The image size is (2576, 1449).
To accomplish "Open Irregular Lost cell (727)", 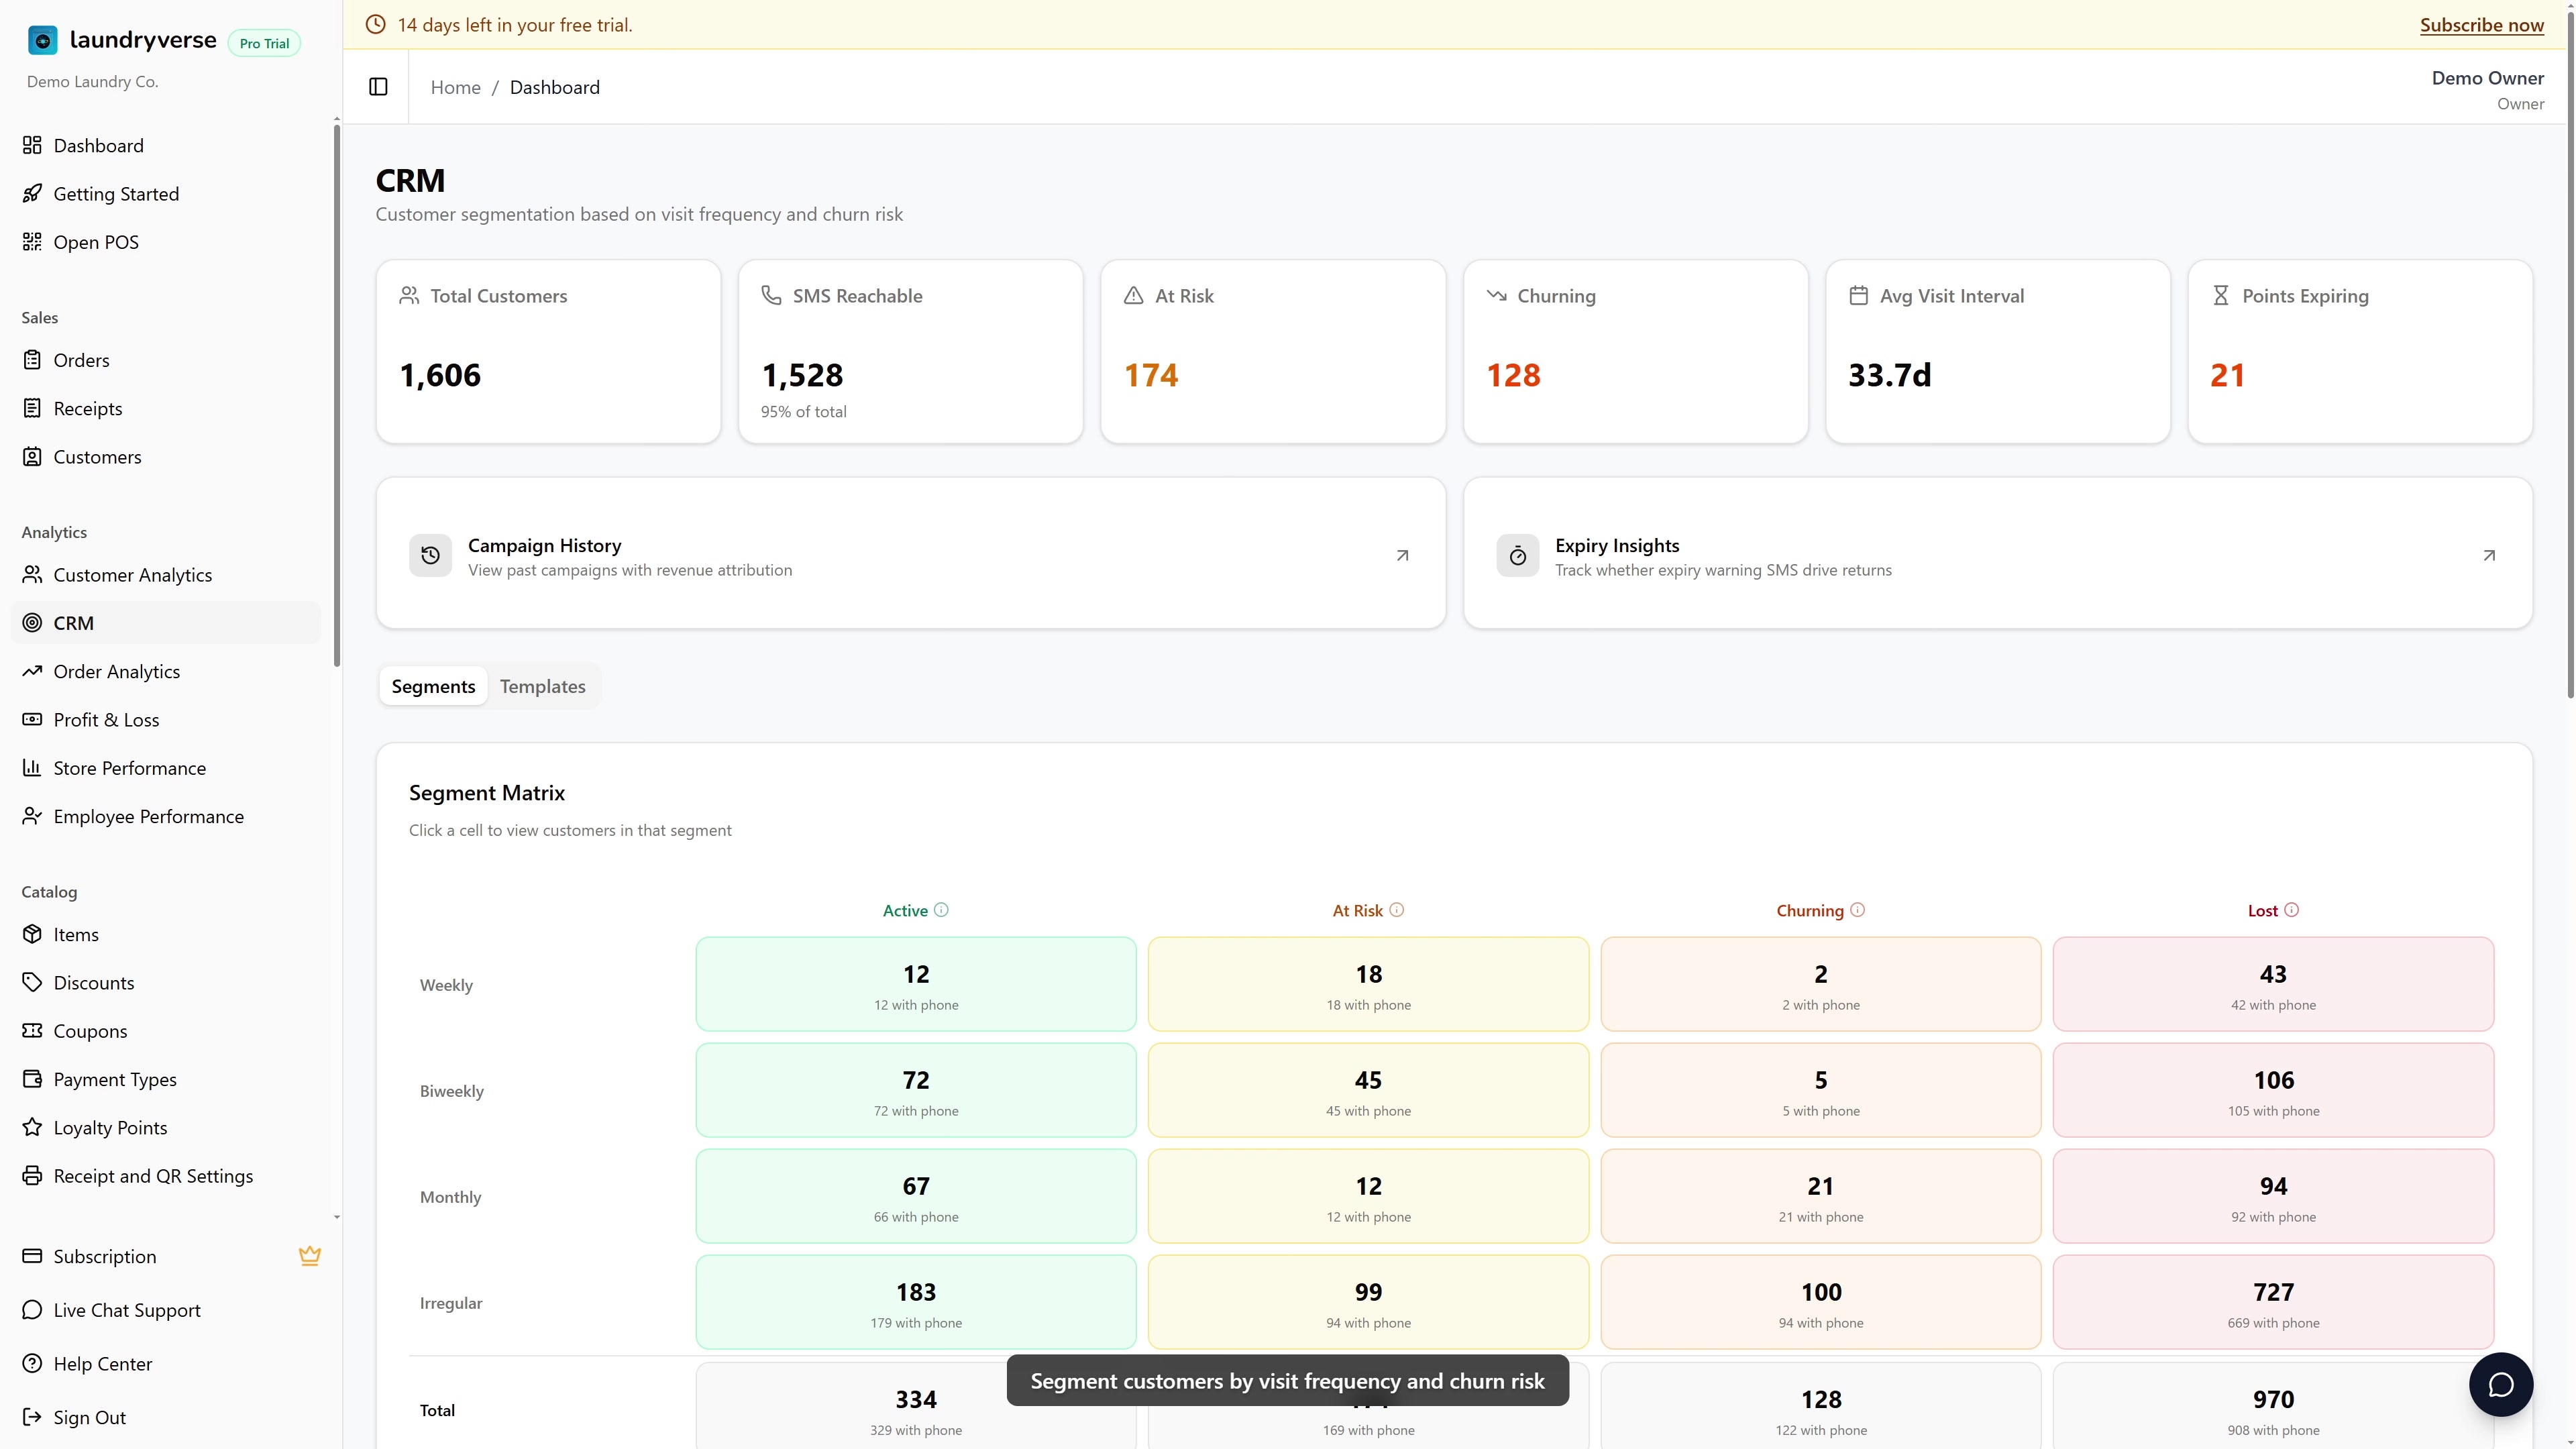I will [x=2273, y=1302].
